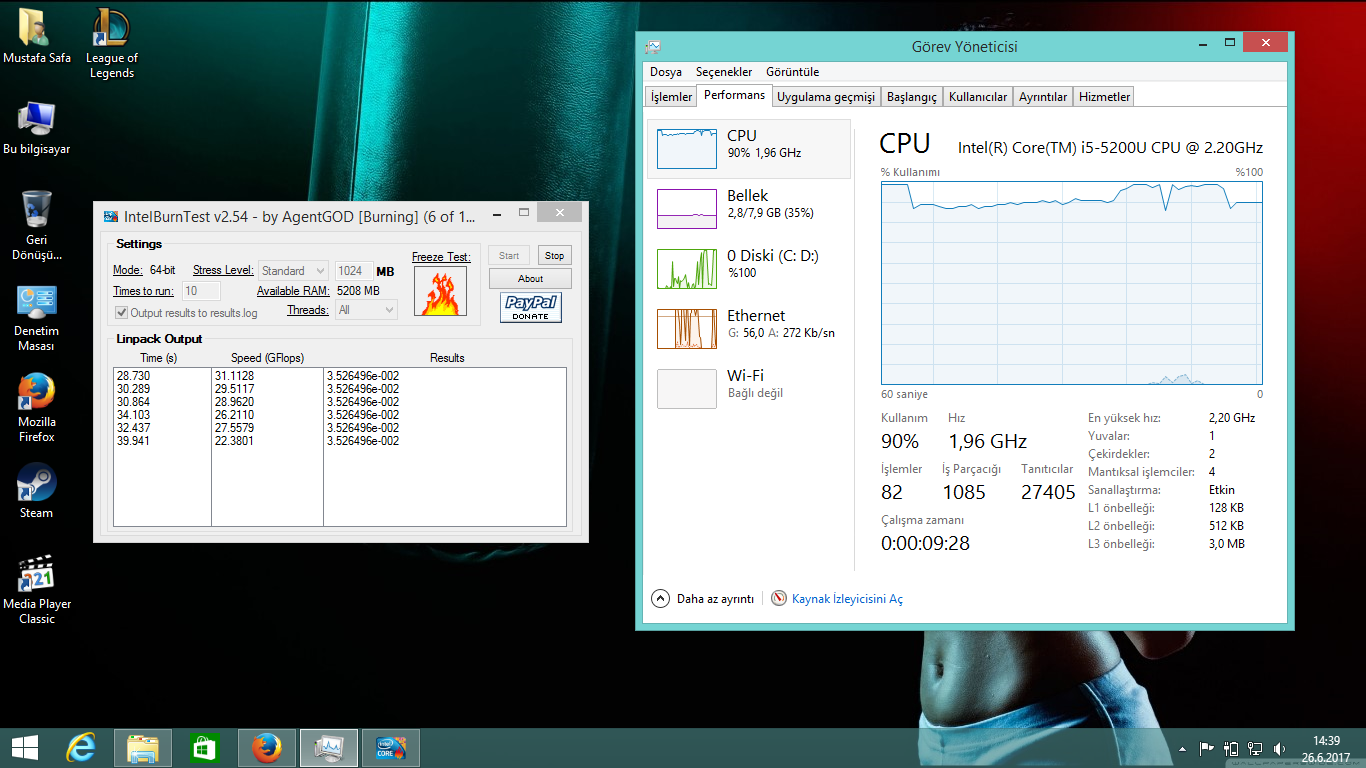Click the Times to run input field

(x=201, y=291)
